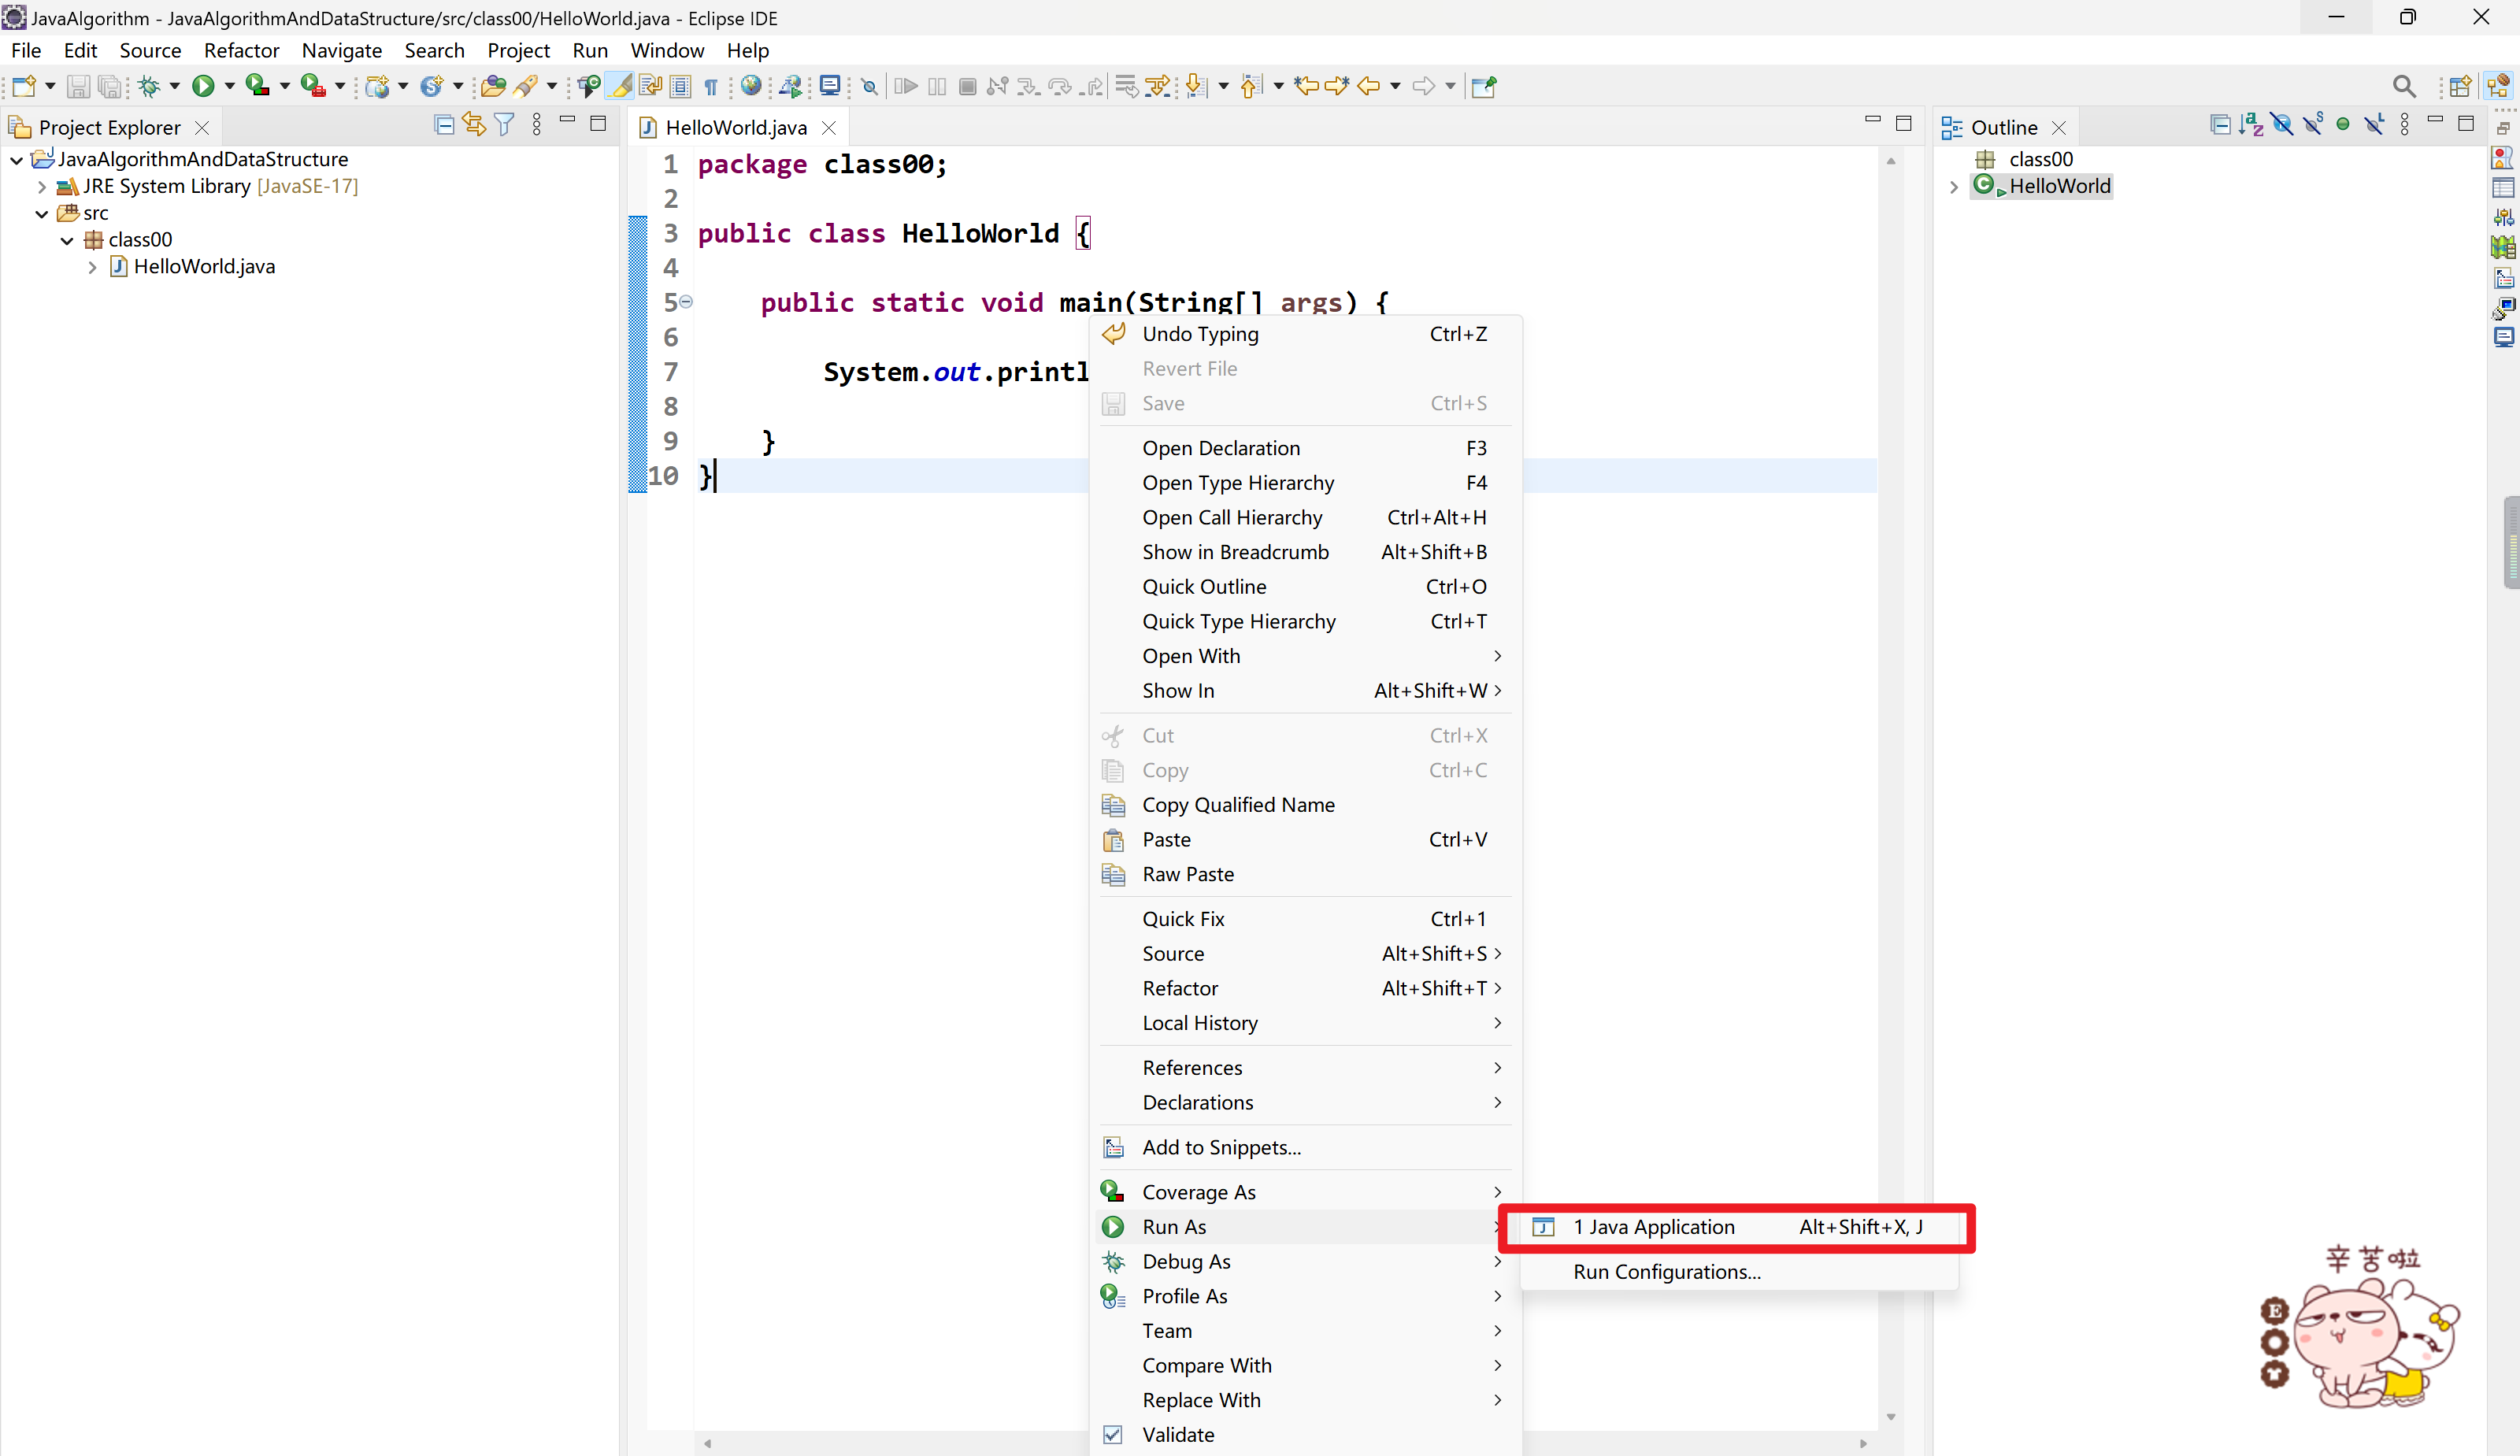Open the Outline View Menu dots
This screenshot has width=2520, height=1456.
2405,125
